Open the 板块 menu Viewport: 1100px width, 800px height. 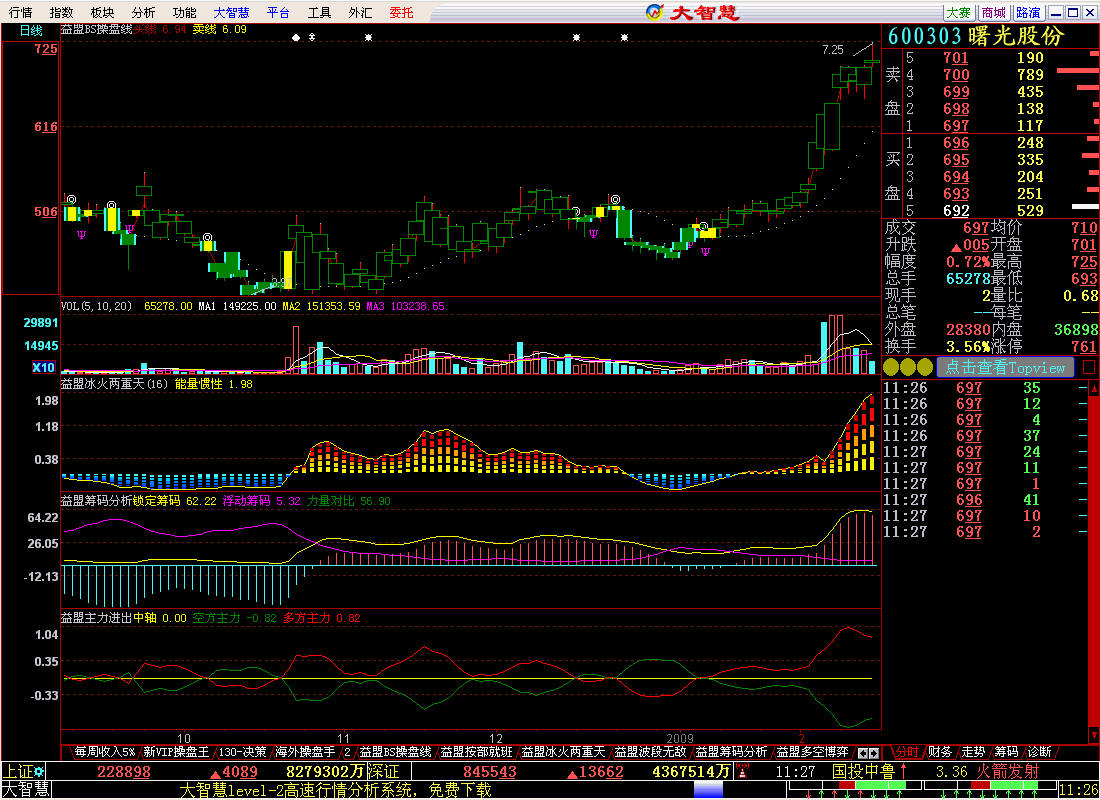[x=102, y=13]
